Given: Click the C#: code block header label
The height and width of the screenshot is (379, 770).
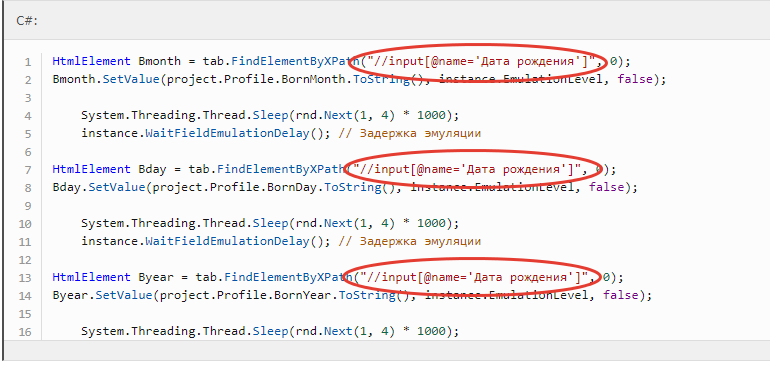Looking at the screenshot, I should click(27, 21).
